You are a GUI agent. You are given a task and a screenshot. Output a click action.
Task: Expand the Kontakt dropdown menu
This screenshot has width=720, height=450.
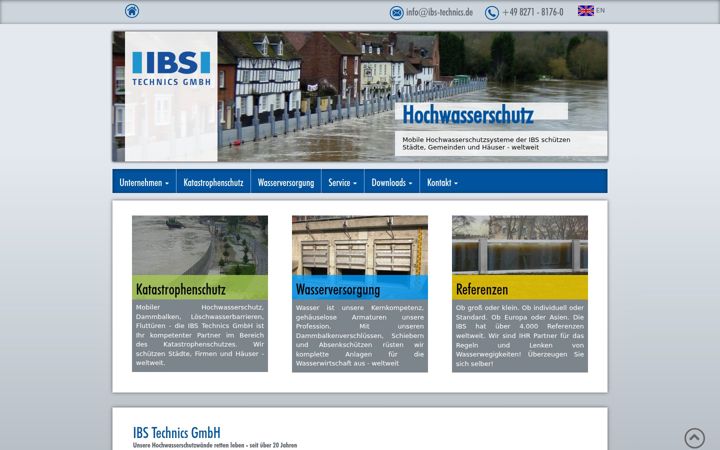(x=442, y=182)
